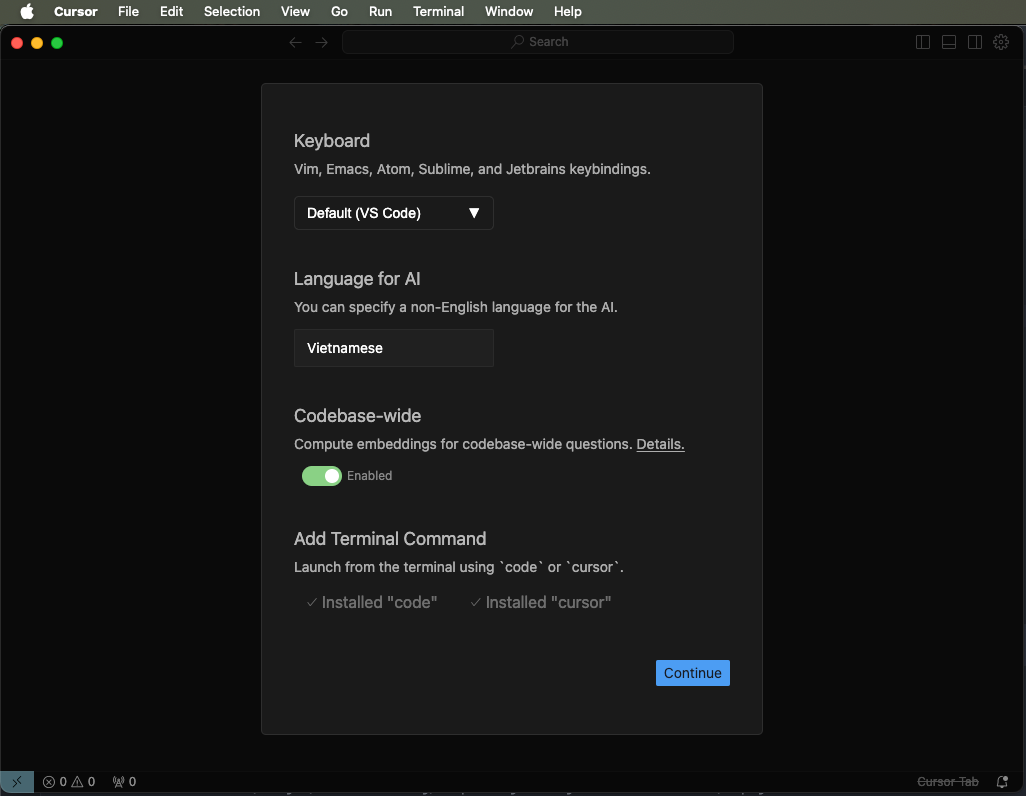Open the Terminal menu
Viewport: 1026px width, 796px height.
pyautogui.click(x=438, y=11)
